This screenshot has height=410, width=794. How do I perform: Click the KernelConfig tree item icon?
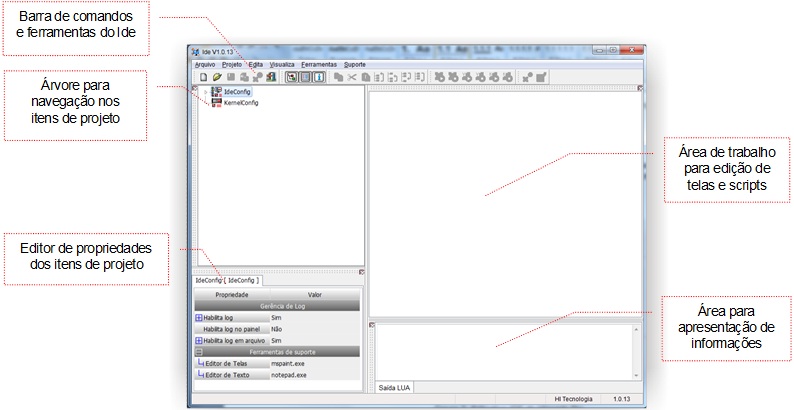(x=217, y=103)
